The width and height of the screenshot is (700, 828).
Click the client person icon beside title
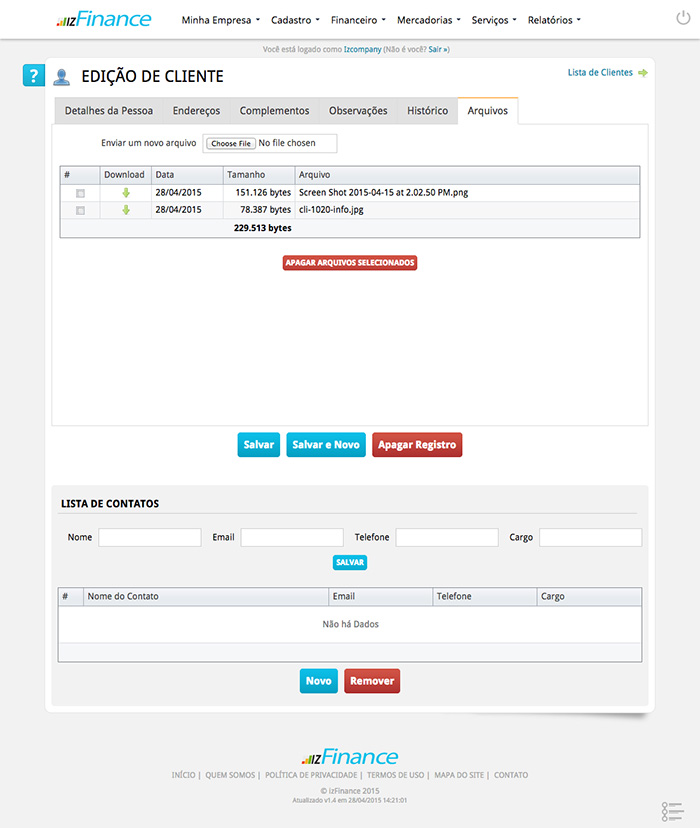pyautogui.click(x=62, y=77)
